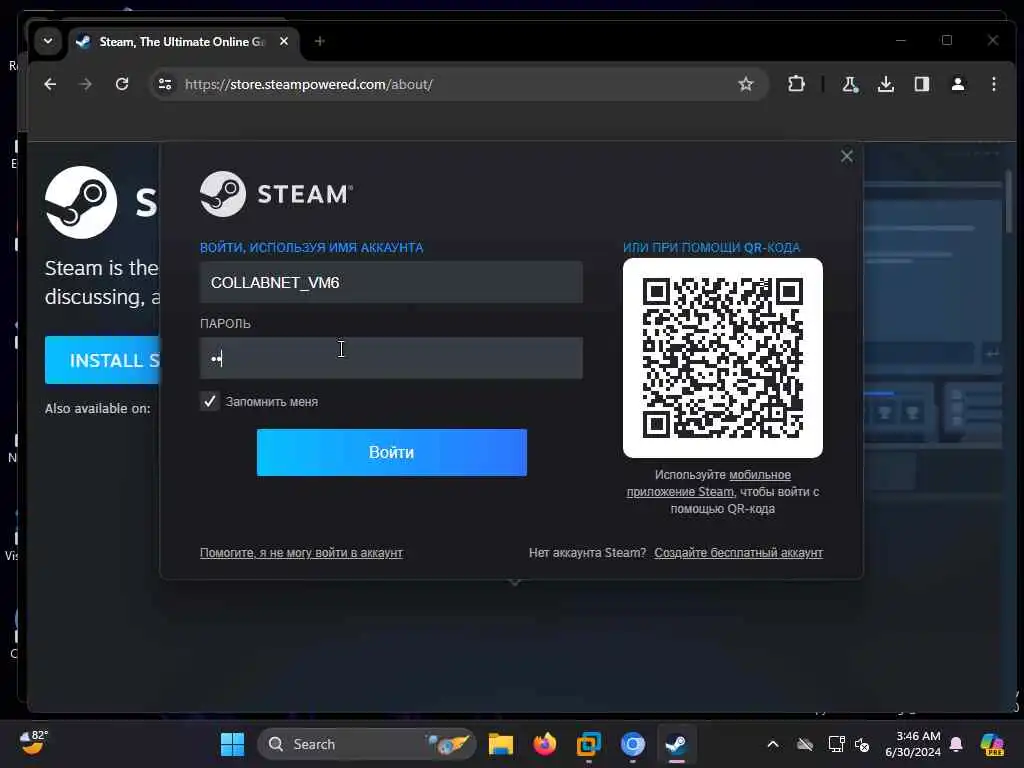Screen dimensions: 1024x768
Task: Click the Войти sign-in button
Action: point(392,452)
